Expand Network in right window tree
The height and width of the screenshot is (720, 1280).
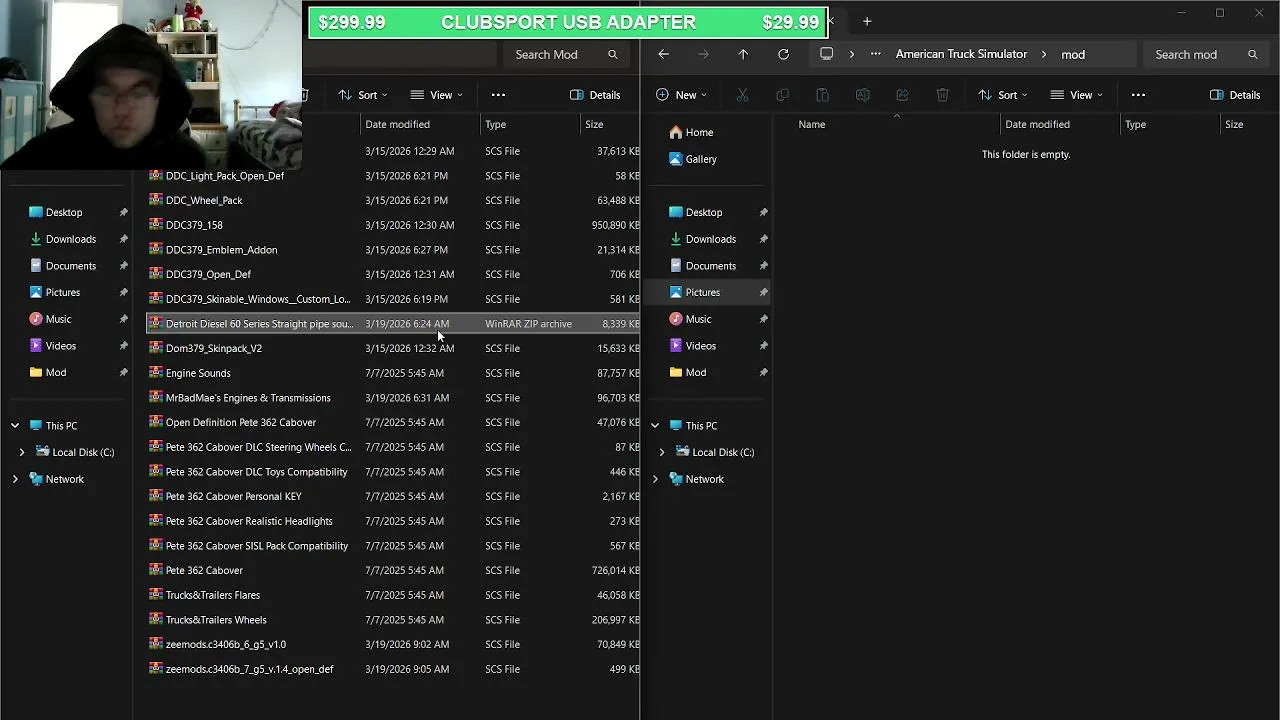655,479
